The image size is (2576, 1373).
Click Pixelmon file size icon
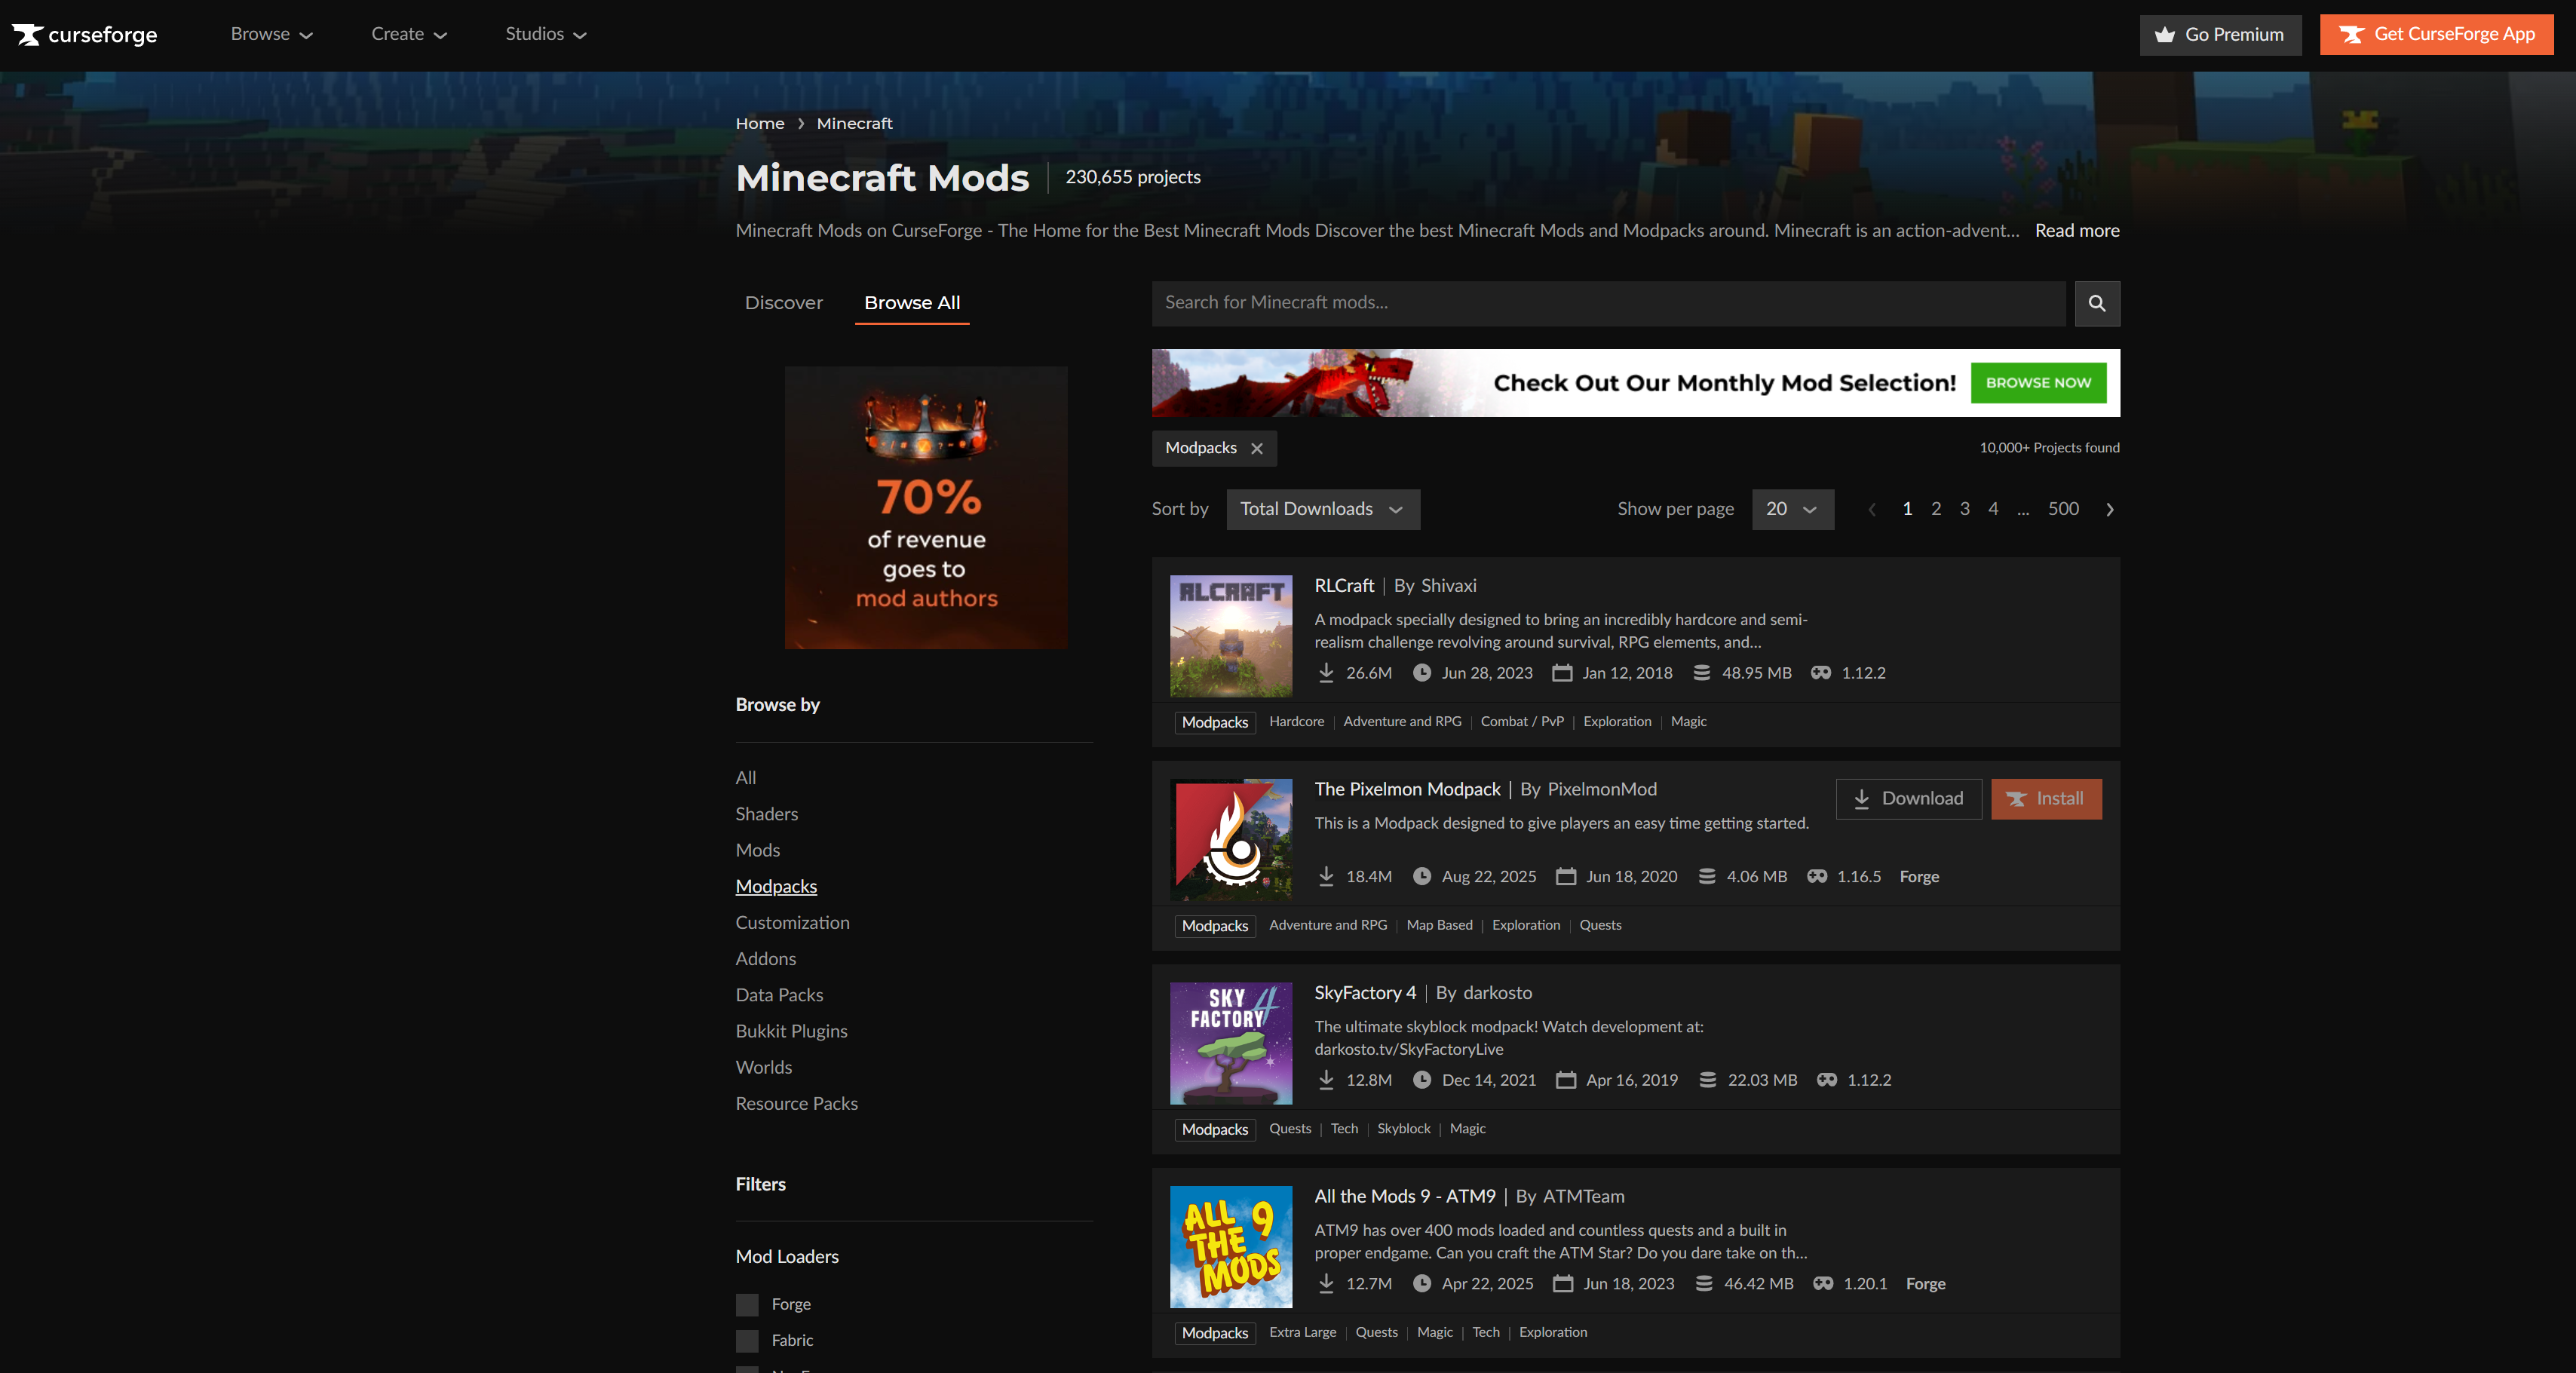(x=1707, y=876)
